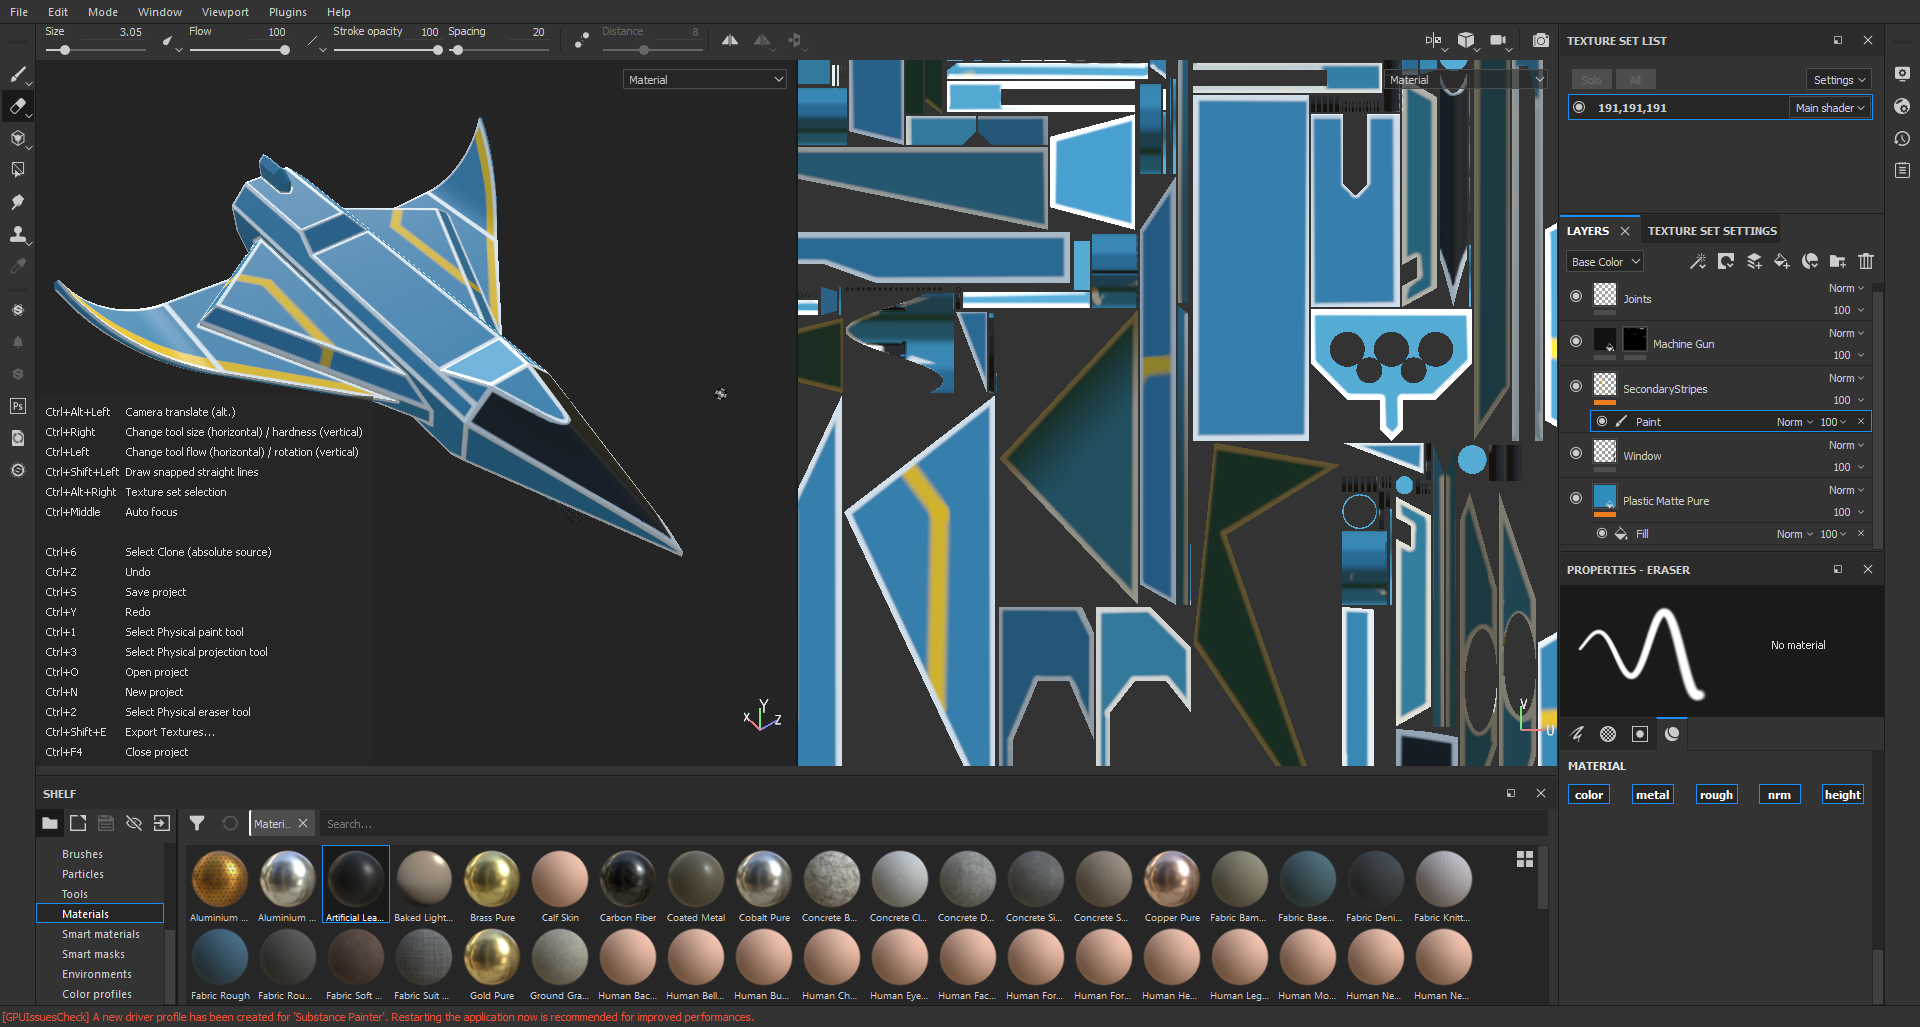Toggle the metal material channel button
The width and height of the screenshot is (1920, 1027).
click(1653, 795)
